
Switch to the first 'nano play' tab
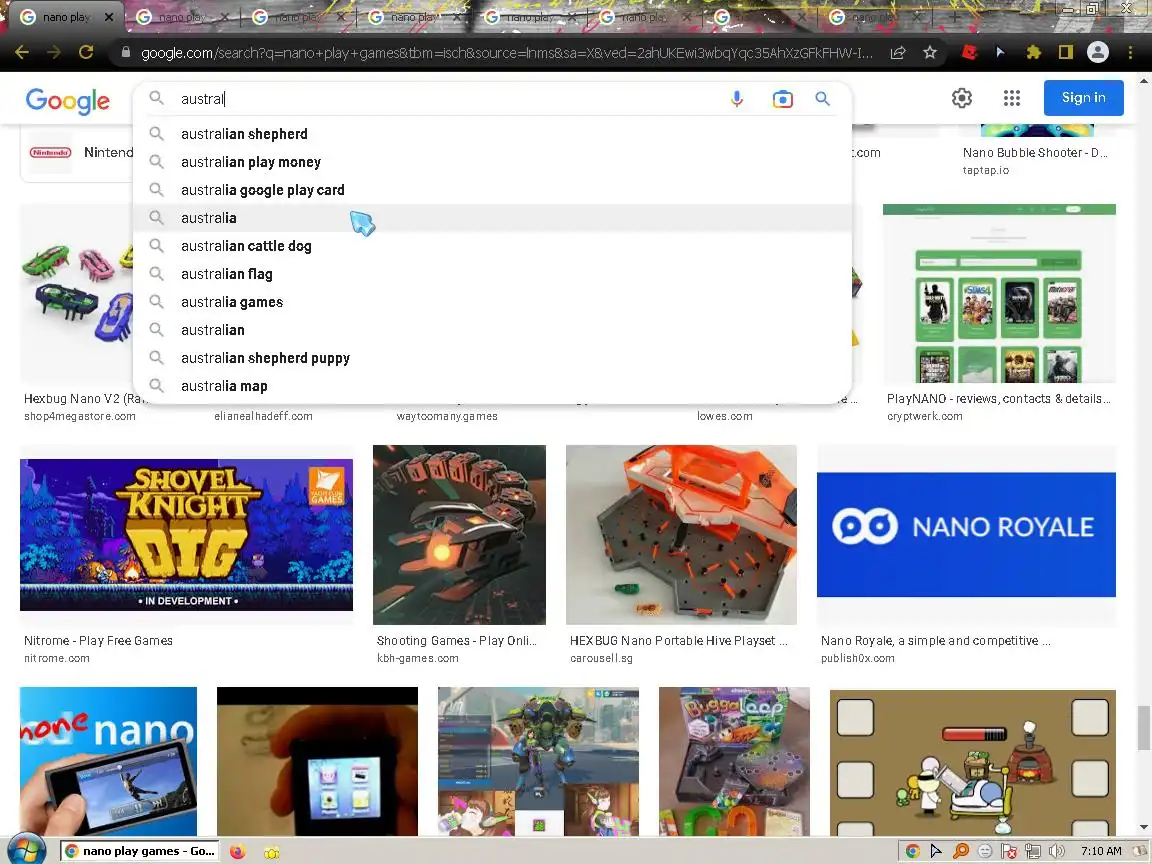click(x=65, y=17)
